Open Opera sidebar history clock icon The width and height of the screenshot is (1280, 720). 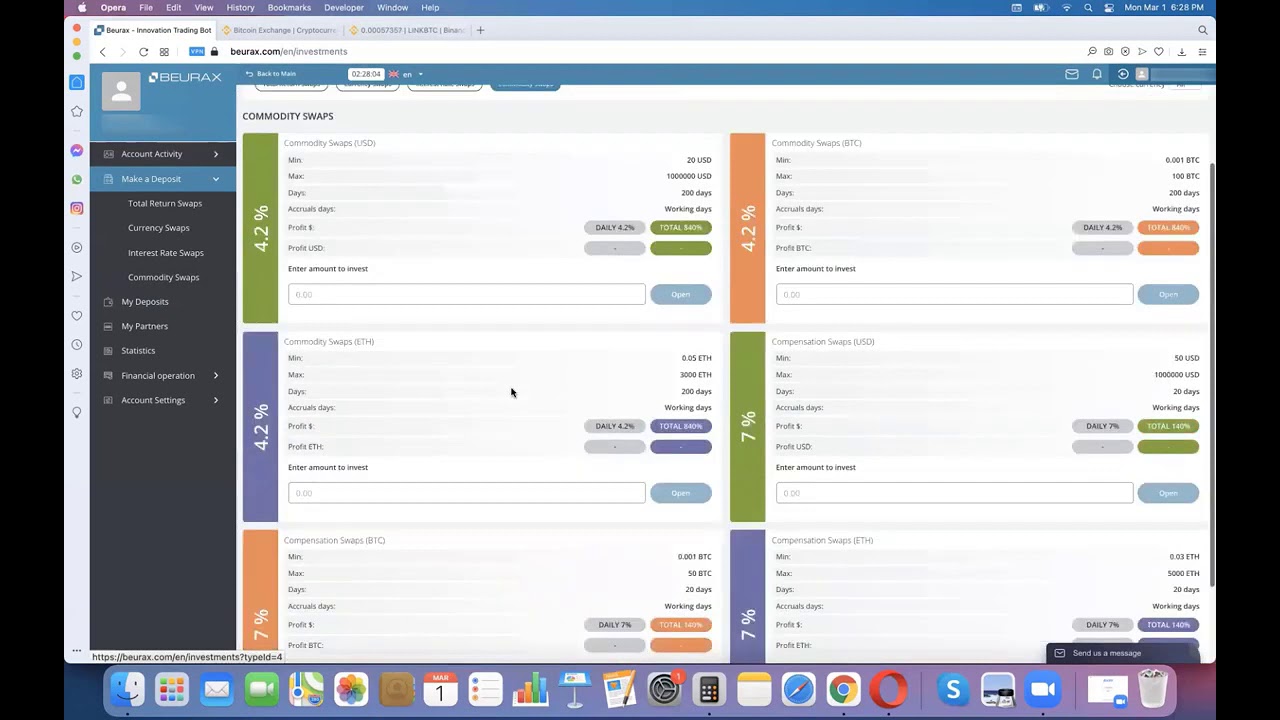pyautogui.click(x=77, y=345)
